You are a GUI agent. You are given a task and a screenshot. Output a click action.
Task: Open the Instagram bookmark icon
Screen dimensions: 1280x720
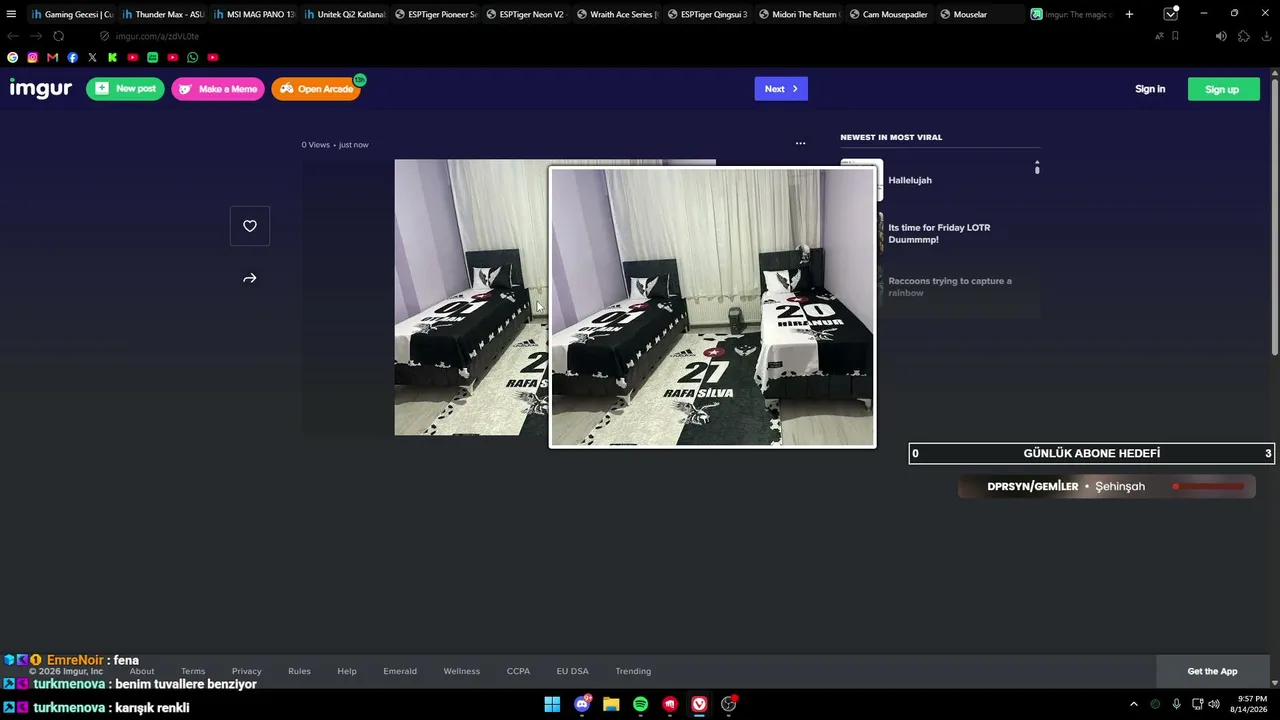pyautogui.click(x=33, y=58)
